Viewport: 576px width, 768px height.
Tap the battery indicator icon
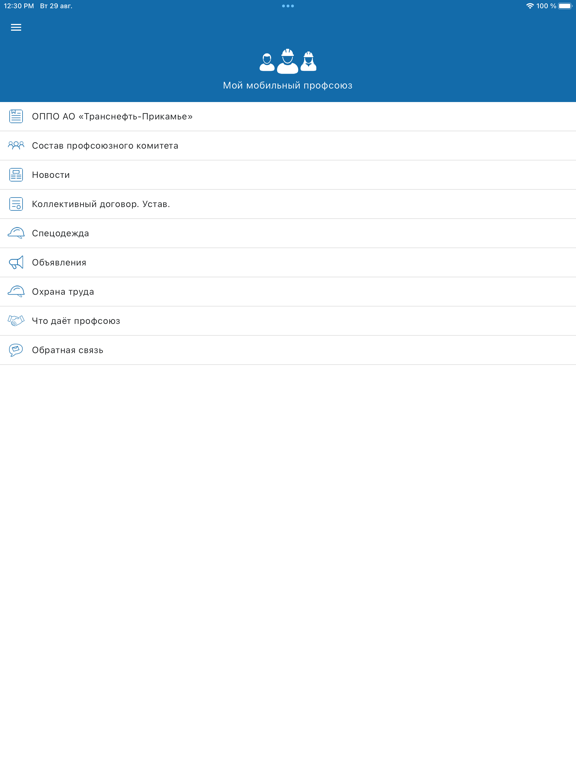click(565, 6)
